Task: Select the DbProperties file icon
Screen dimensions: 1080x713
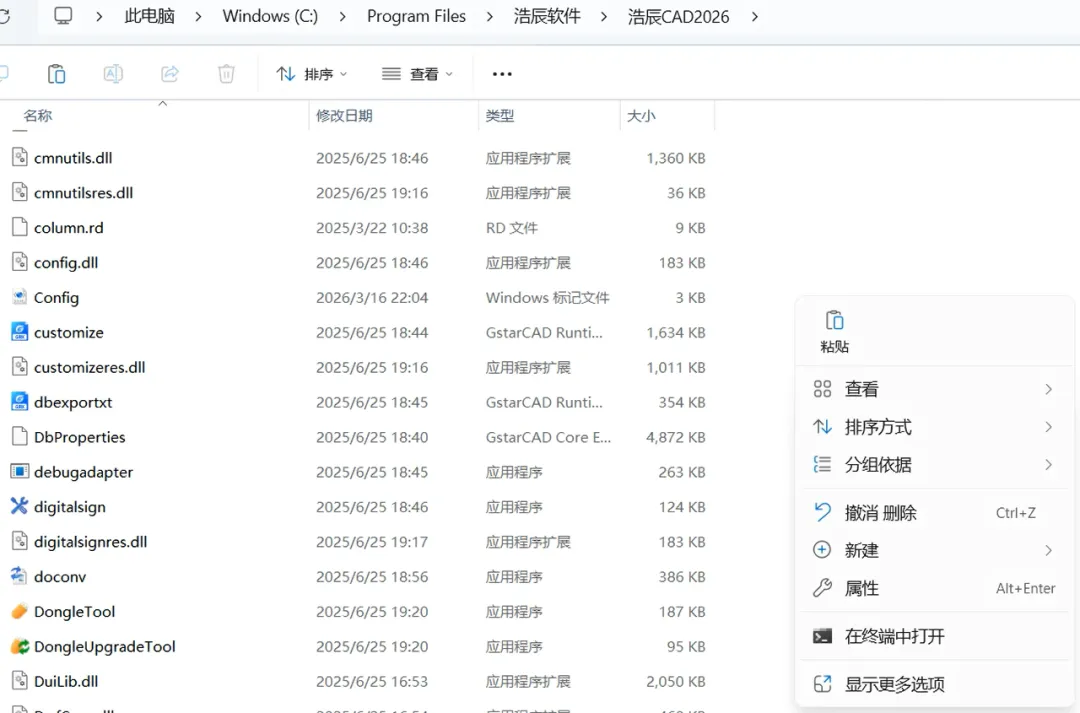Action: [x=19, y=437]
